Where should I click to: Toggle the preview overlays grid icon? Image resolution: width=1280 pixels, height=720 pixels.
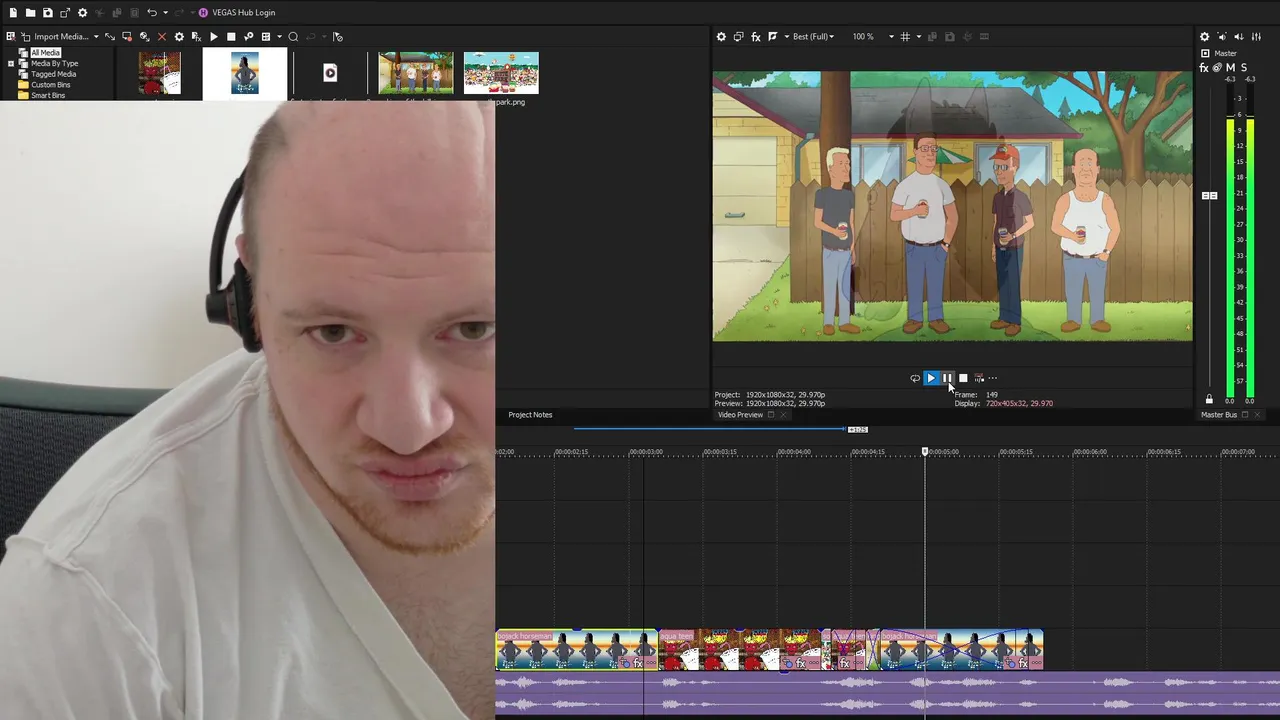pyautogui.click(x=905, y=37)
